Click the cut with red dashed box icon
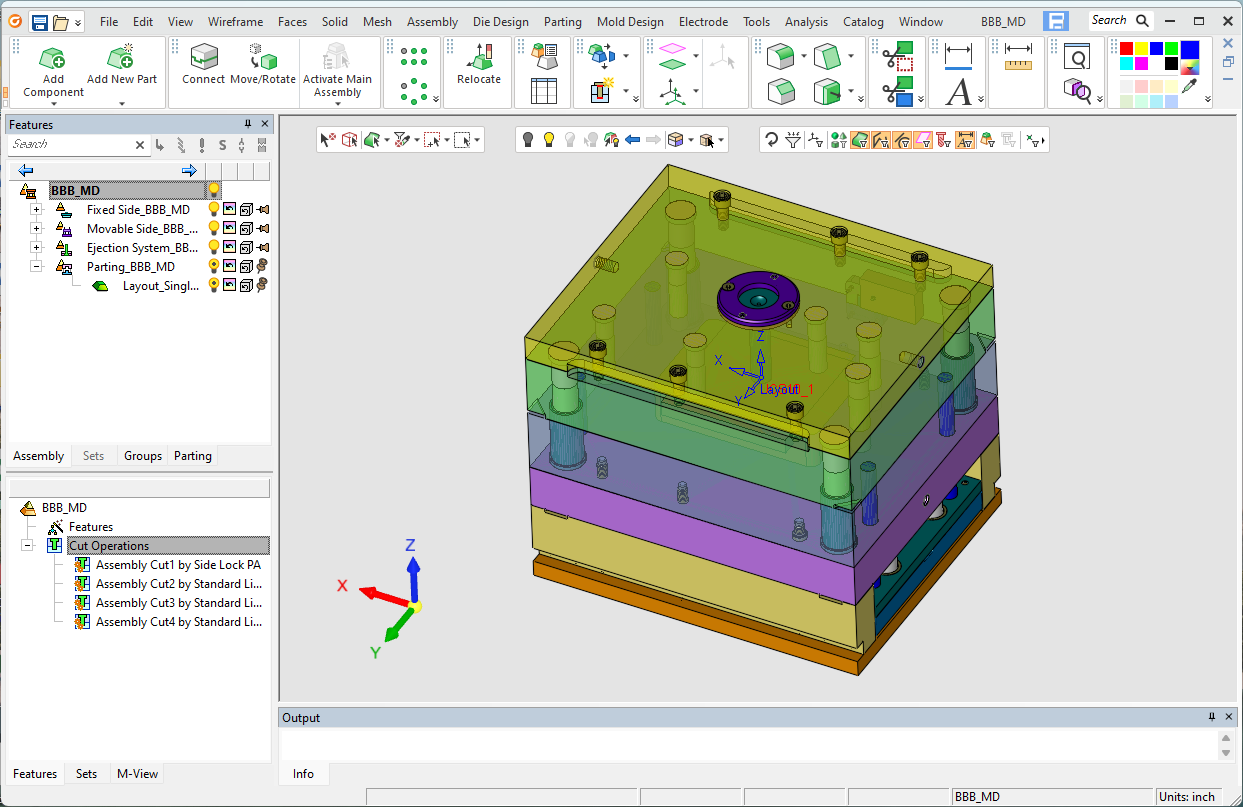The image size is (1243, 807). (x=897, y=57)
